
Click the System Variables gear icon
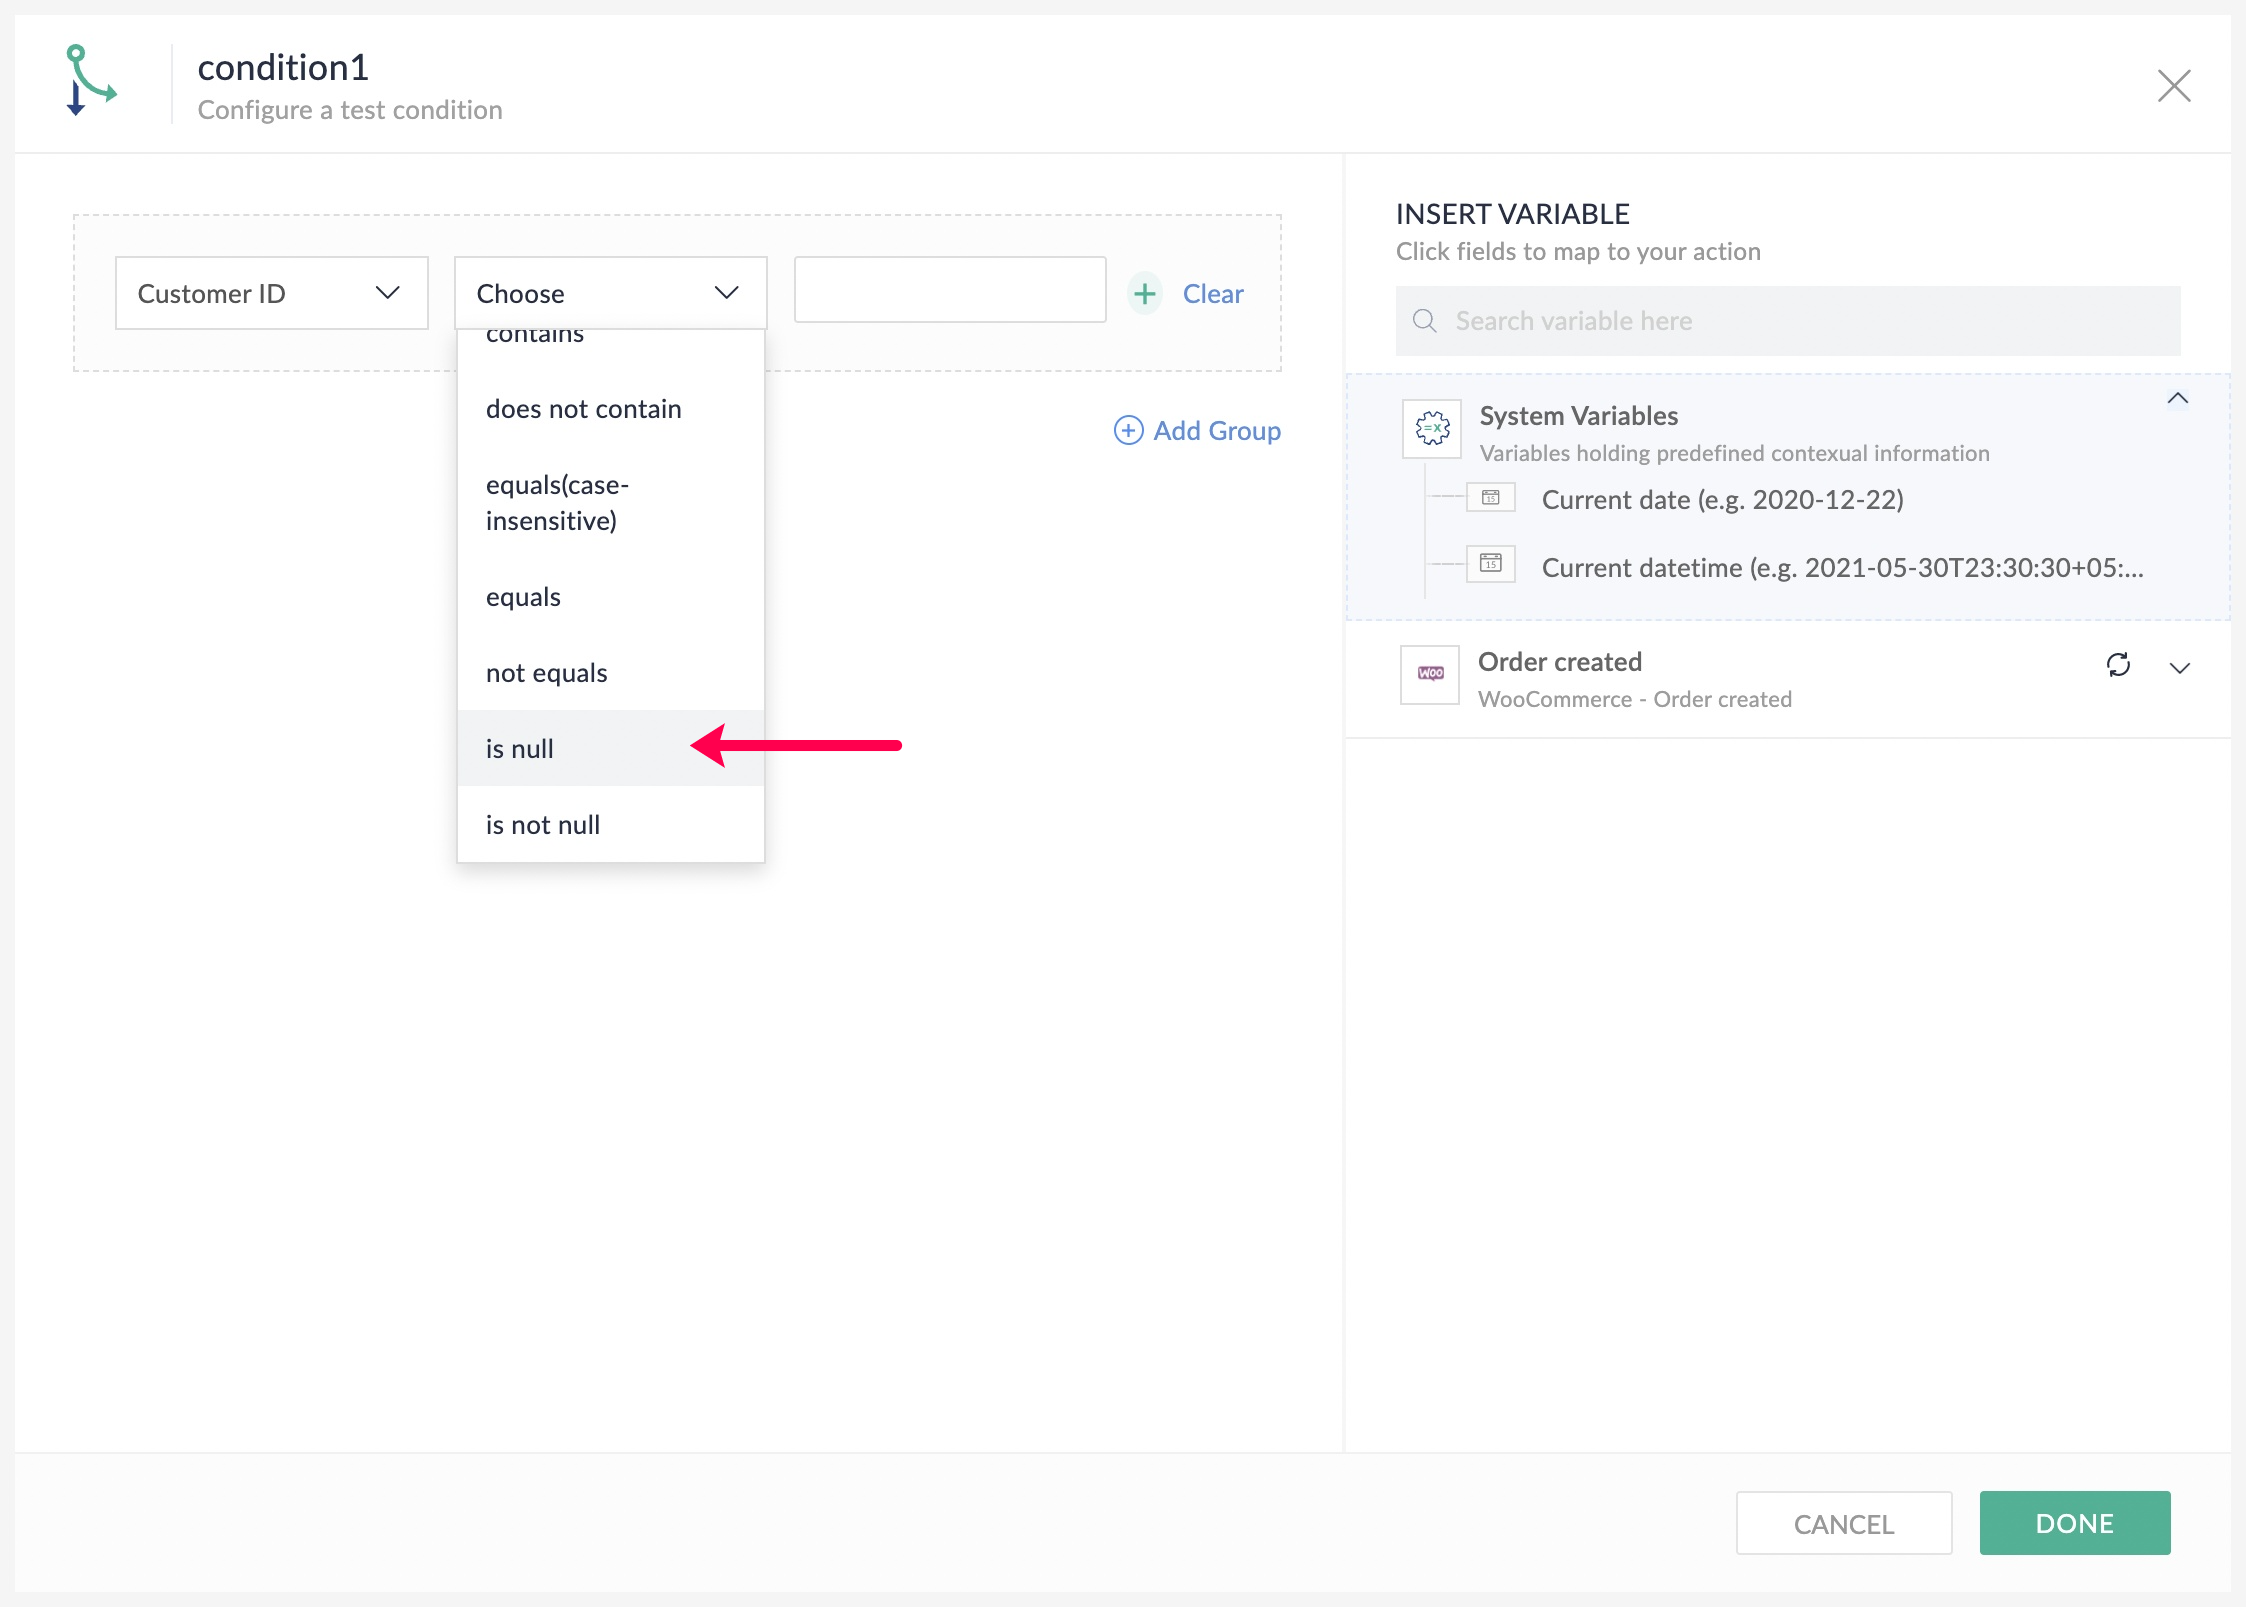(1432, 429)
